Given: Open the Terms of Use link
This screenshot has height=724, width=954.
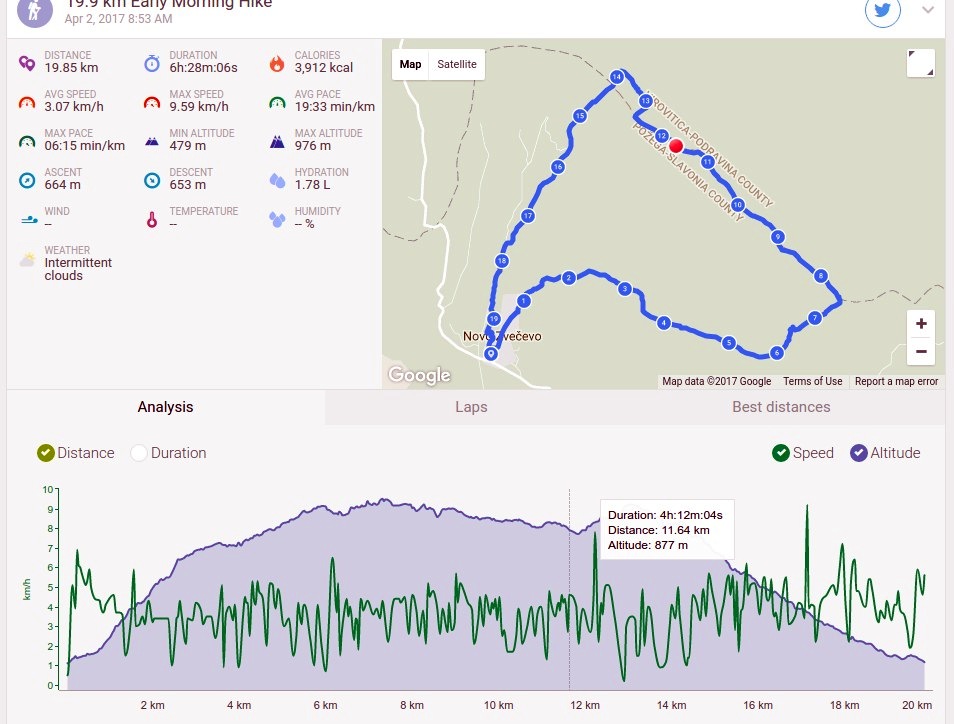Looking at the screenshot, I should [x=813, y=381].
